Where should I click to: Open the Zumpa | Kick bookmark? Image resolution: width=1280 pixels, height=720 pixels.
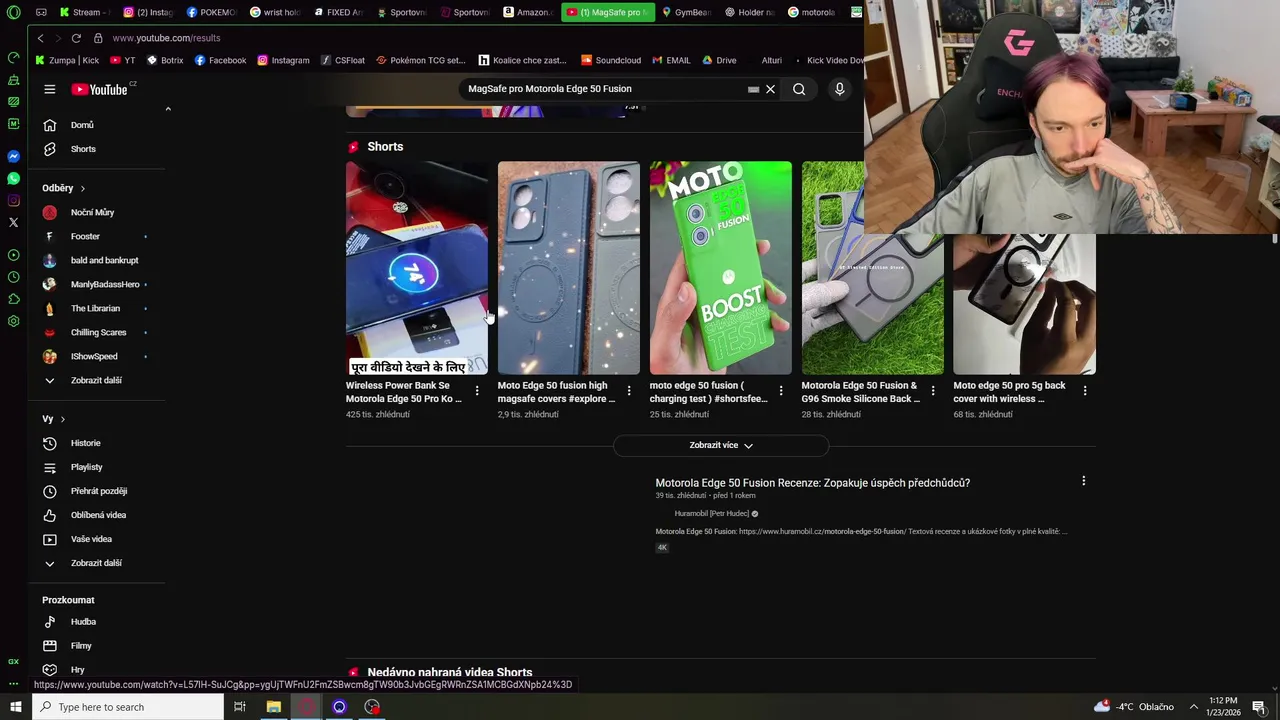[x=67, y=60]
